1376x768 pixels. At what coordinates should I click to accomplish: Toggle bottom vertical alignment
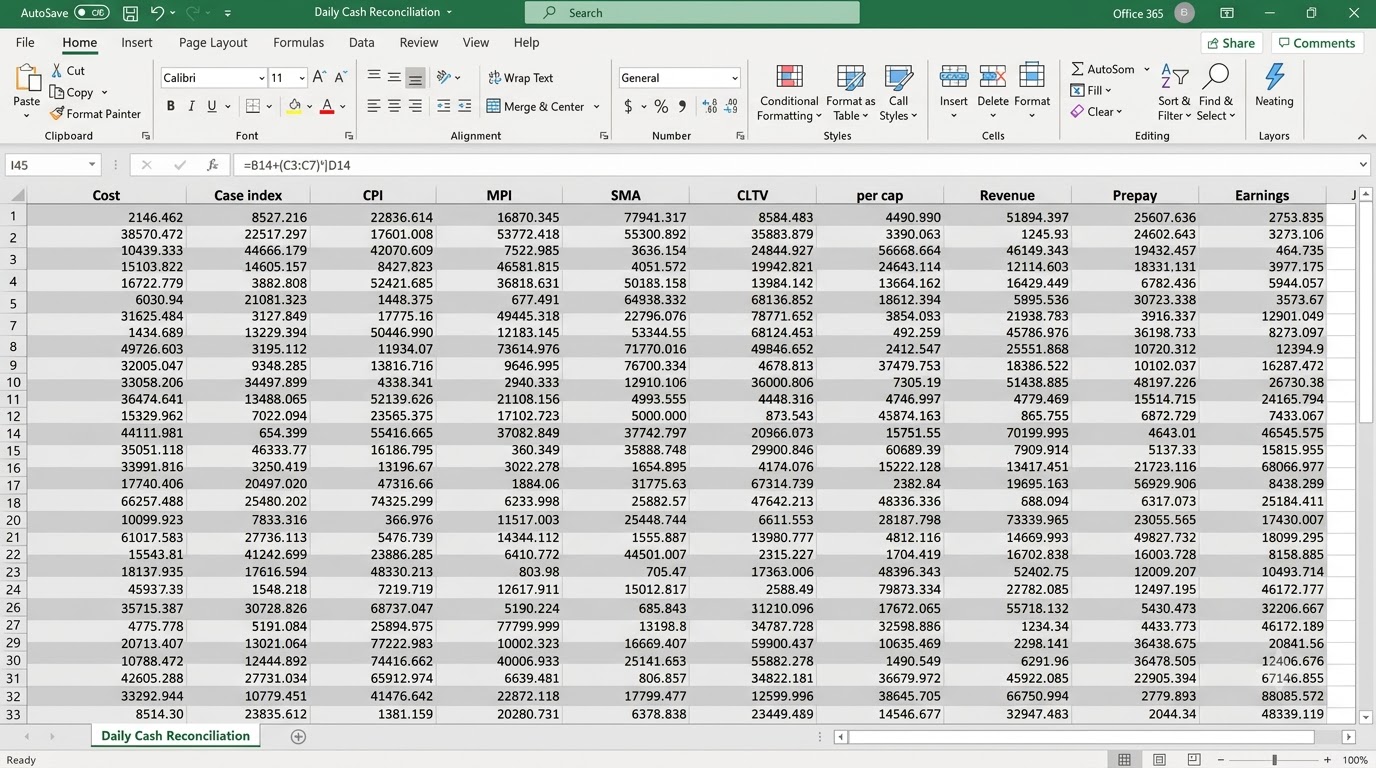click(x=415, y=77)
